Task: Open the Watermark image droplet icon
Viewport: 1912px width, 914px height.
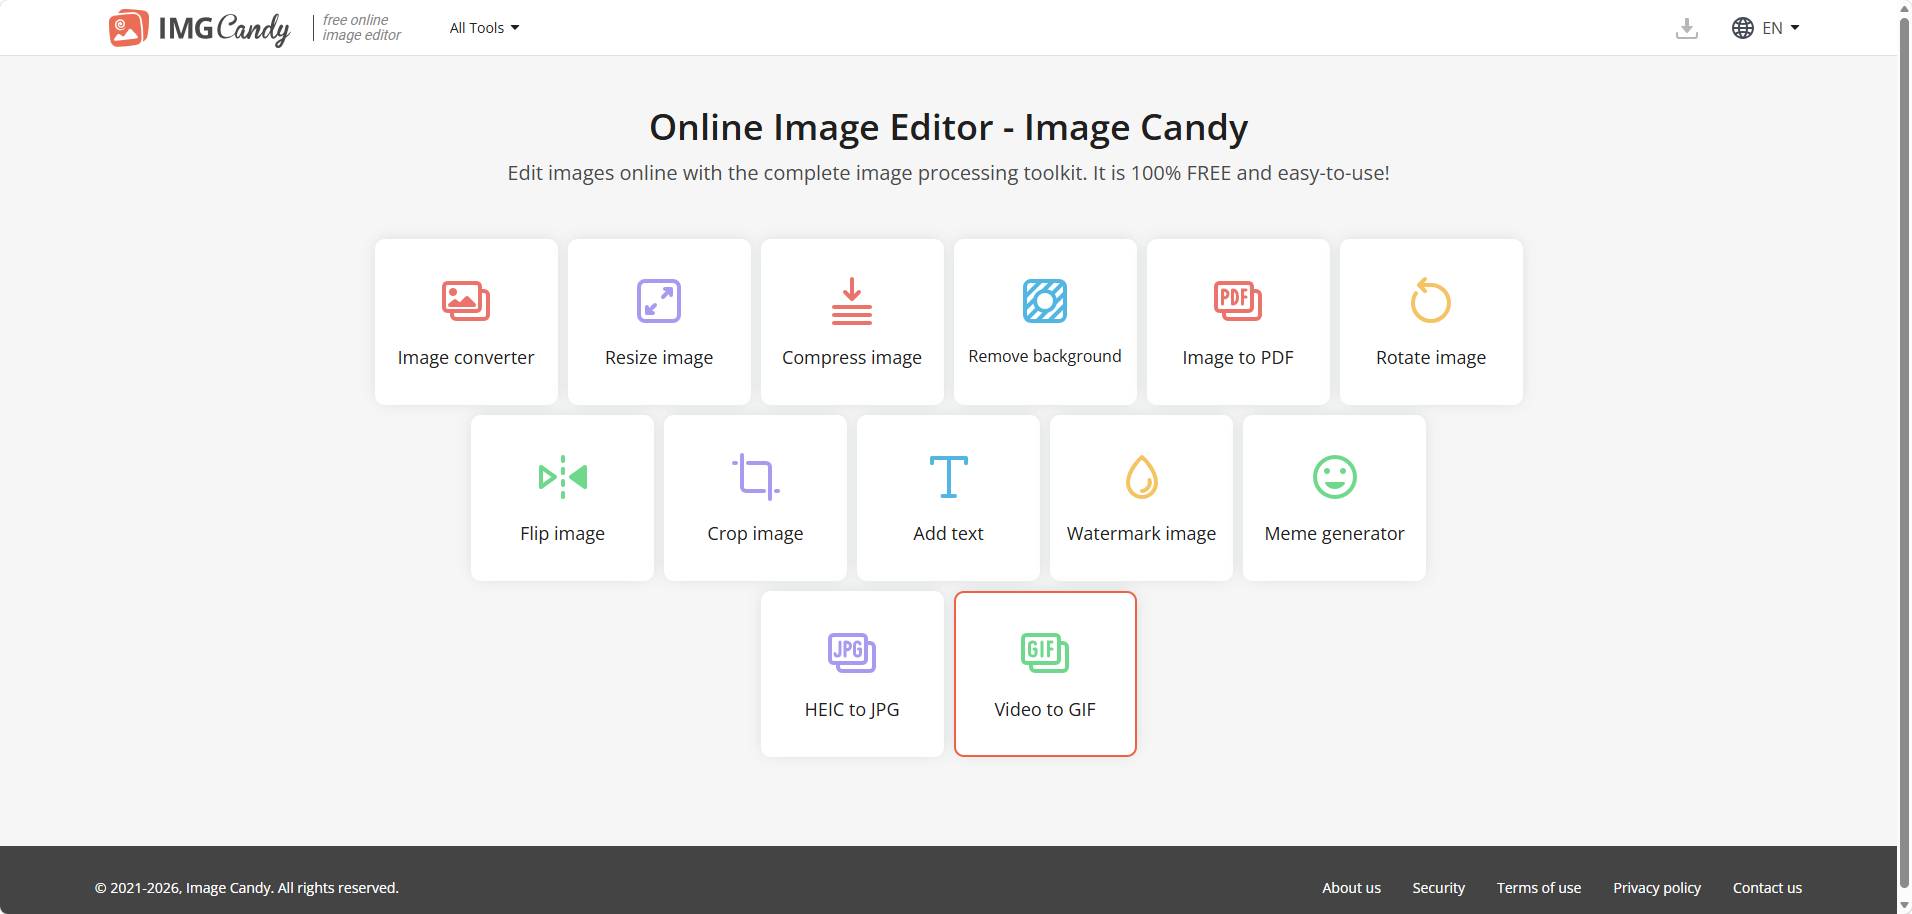Action: point(1141,477)
